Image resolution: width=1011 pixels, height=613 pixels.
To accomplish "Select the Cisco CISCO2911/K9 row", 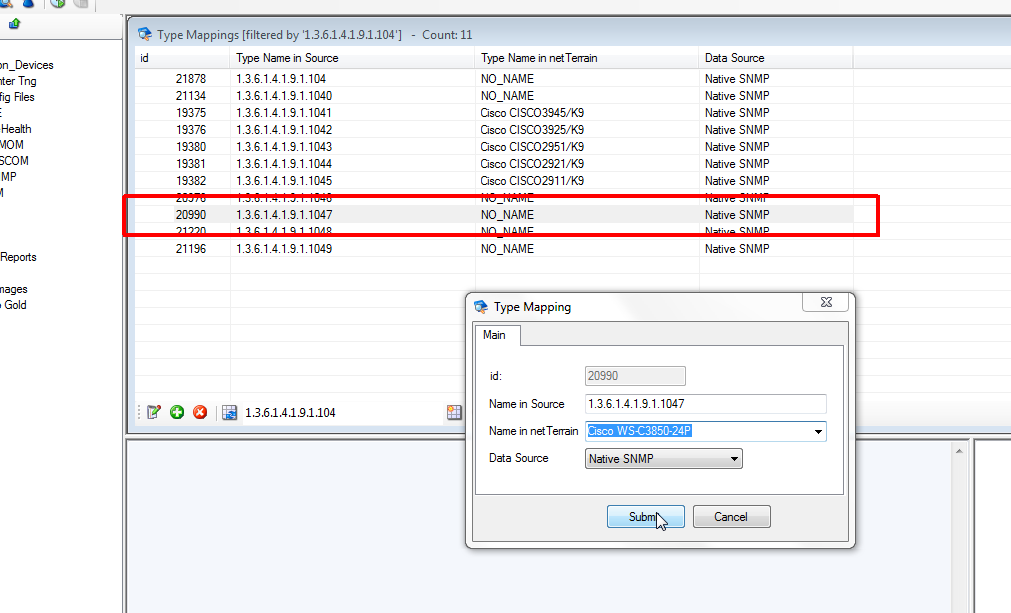I will click(x=531, y=181).
